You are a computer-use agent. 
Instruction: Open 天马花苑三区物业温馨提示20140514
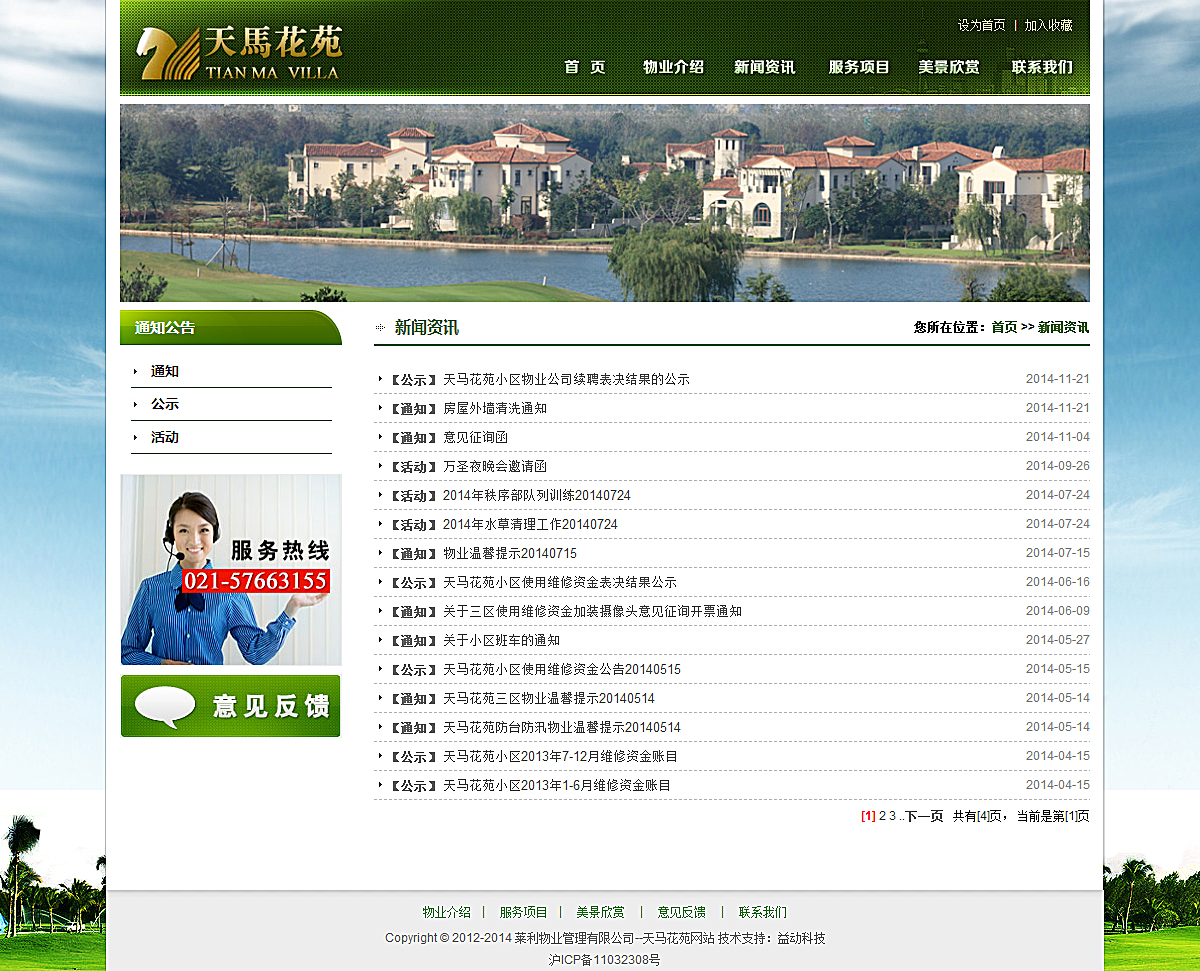pyautogui.click(x=549, y=698)
